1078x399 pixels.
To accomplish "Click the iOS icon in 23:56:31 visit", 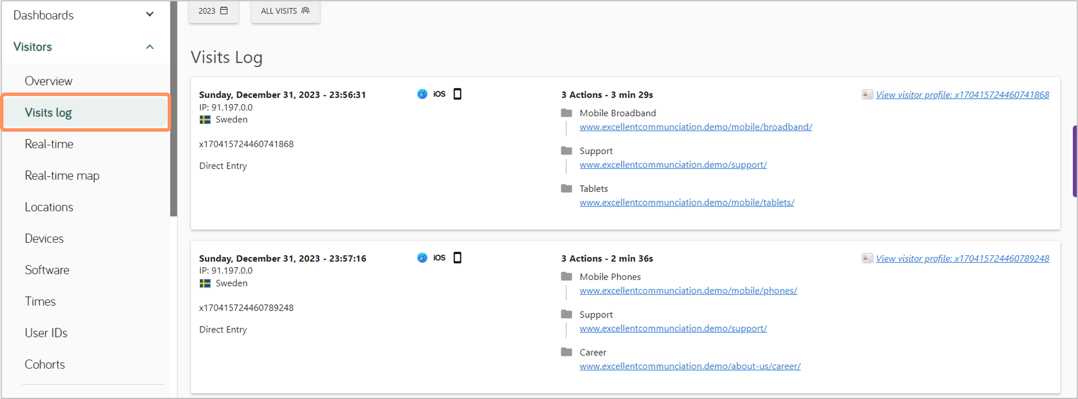I will tap(439, 94).
